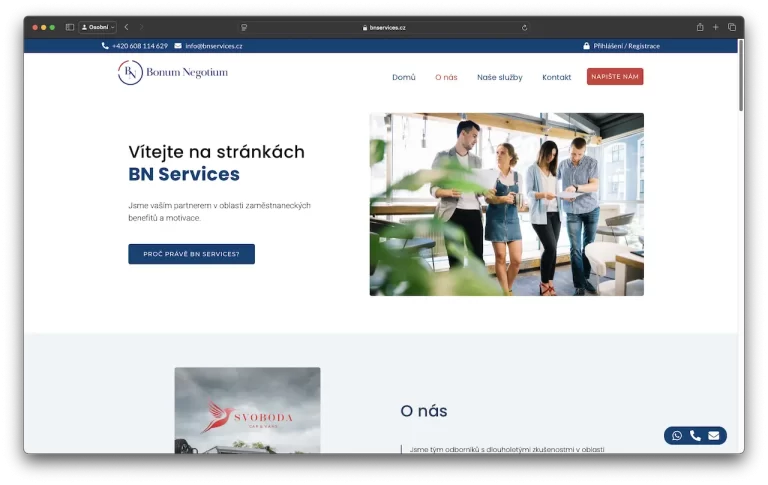The width and height of the screenshot is (768, 485).
Task: Click the browser forward arrow
Action: [x=142, y=27]
